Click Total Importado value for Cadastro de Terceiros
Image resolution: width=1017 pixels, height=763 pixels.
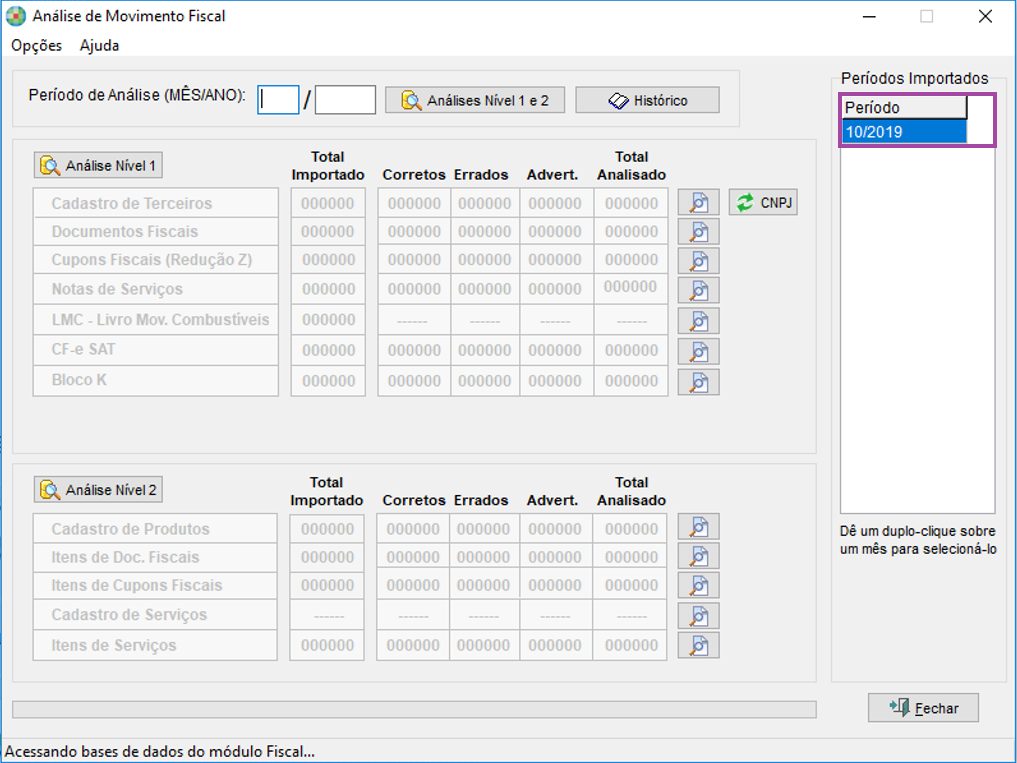(328, 203)
